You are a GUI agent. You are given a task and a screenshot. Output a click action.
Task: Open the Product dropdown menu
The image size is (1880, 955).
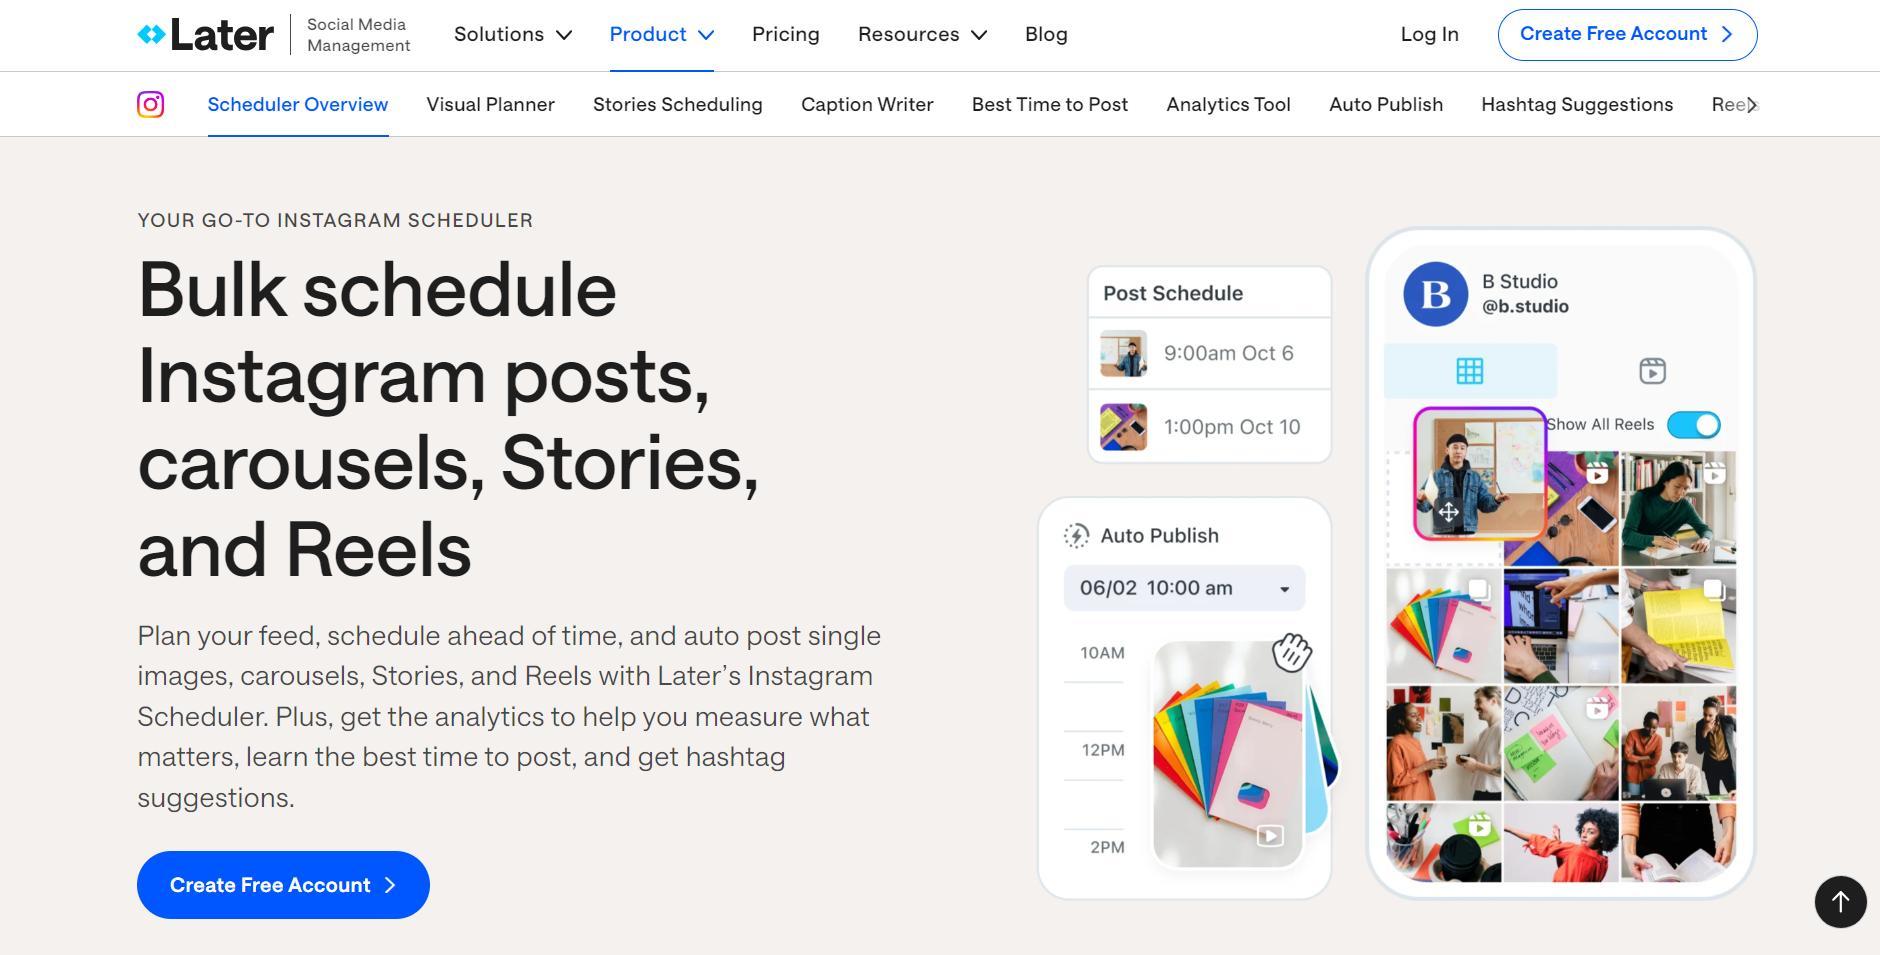[662, 35]
